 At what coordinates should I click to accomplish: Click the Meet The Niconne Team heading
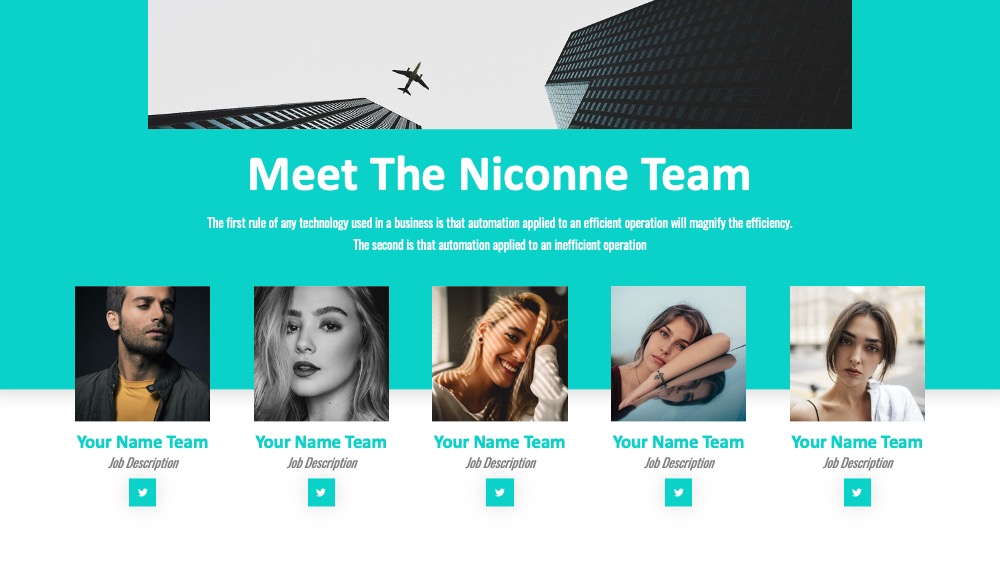tap(499, 173)
